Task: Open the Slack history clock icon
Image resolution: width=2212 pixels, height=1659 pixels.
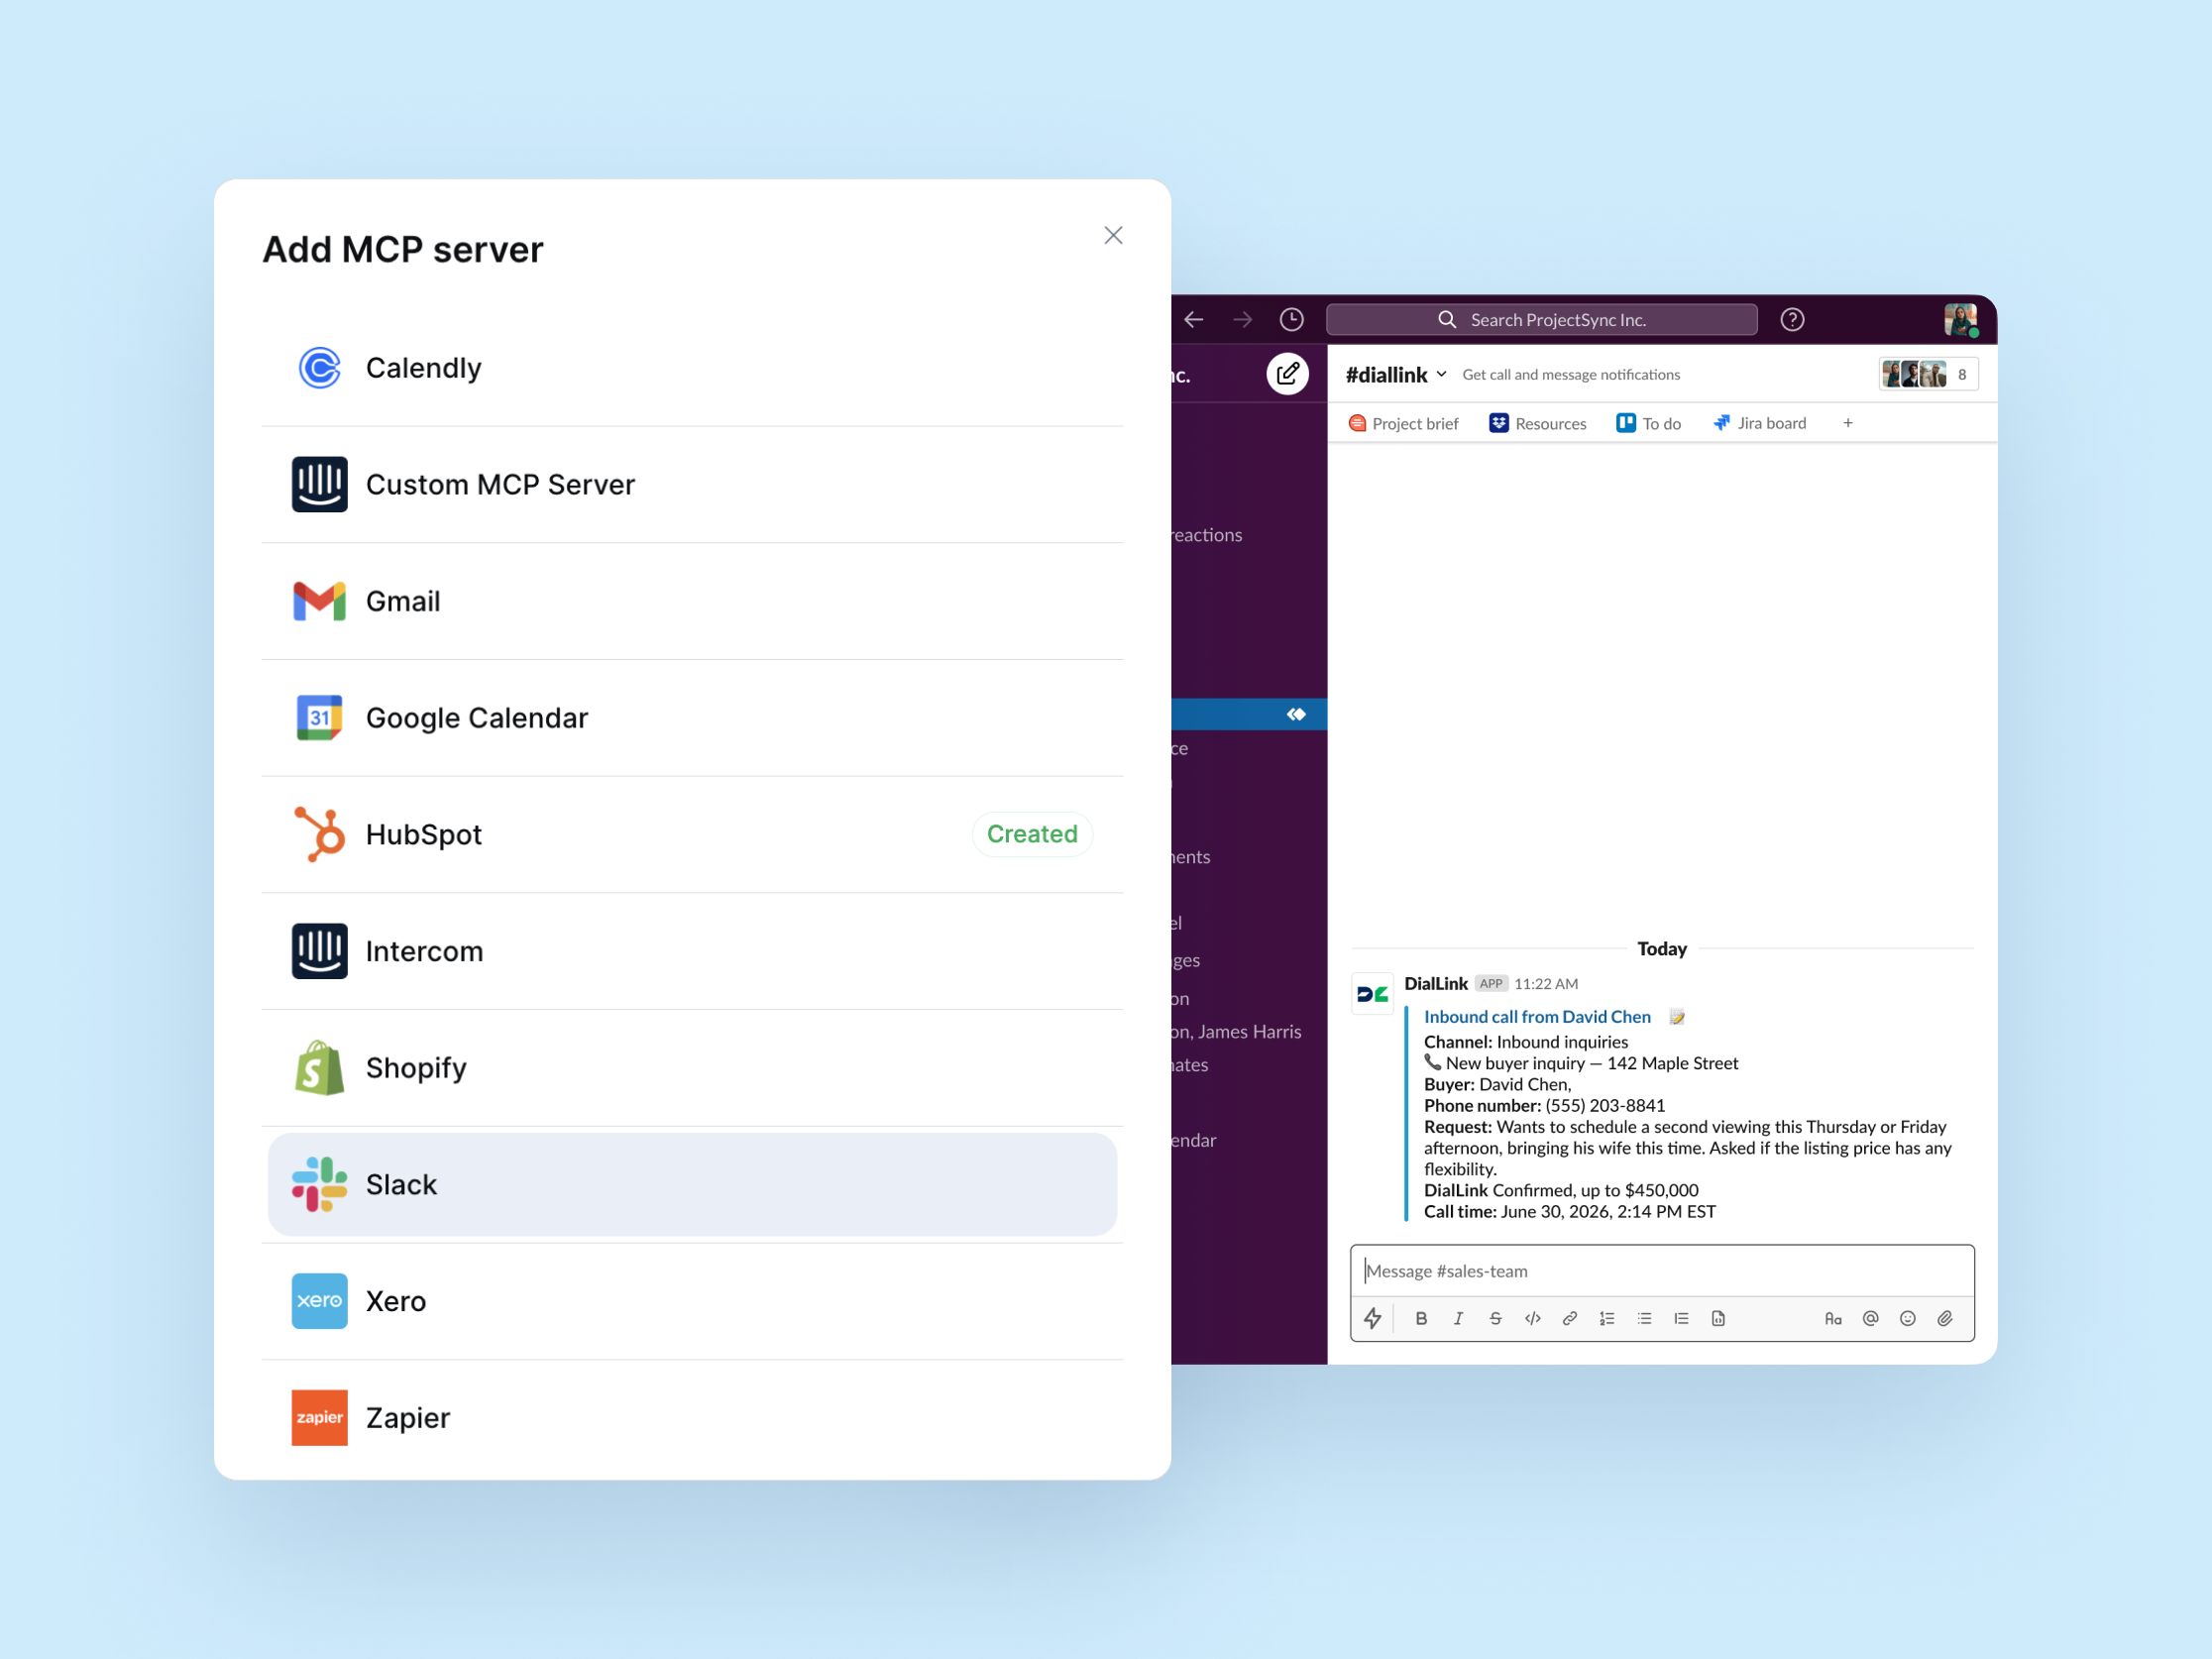Action: (1292, 320)
